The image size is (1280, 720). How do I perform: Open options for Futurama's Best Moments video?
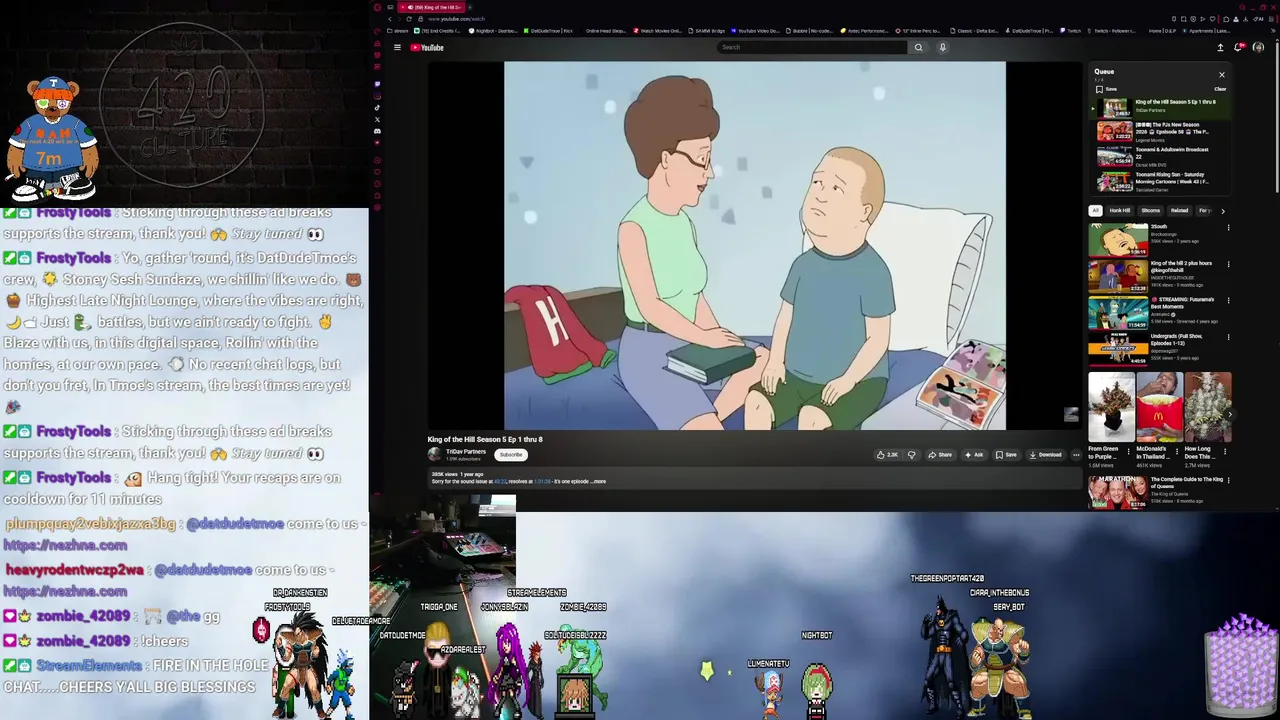click(x=1228, y=300)
